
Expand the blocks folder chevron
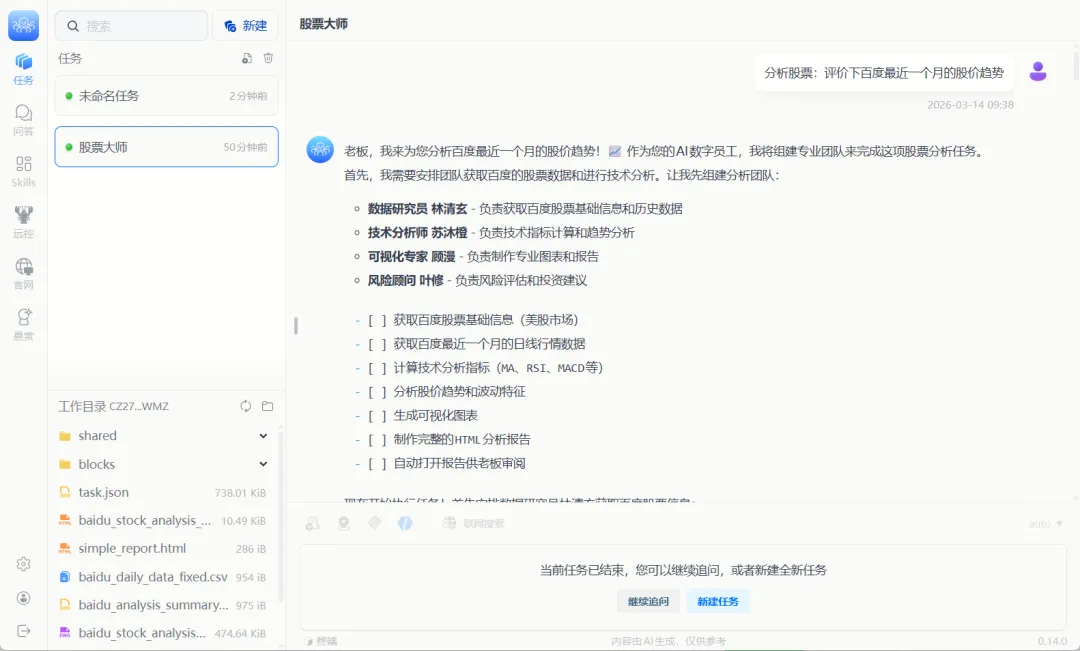[263, 464]
